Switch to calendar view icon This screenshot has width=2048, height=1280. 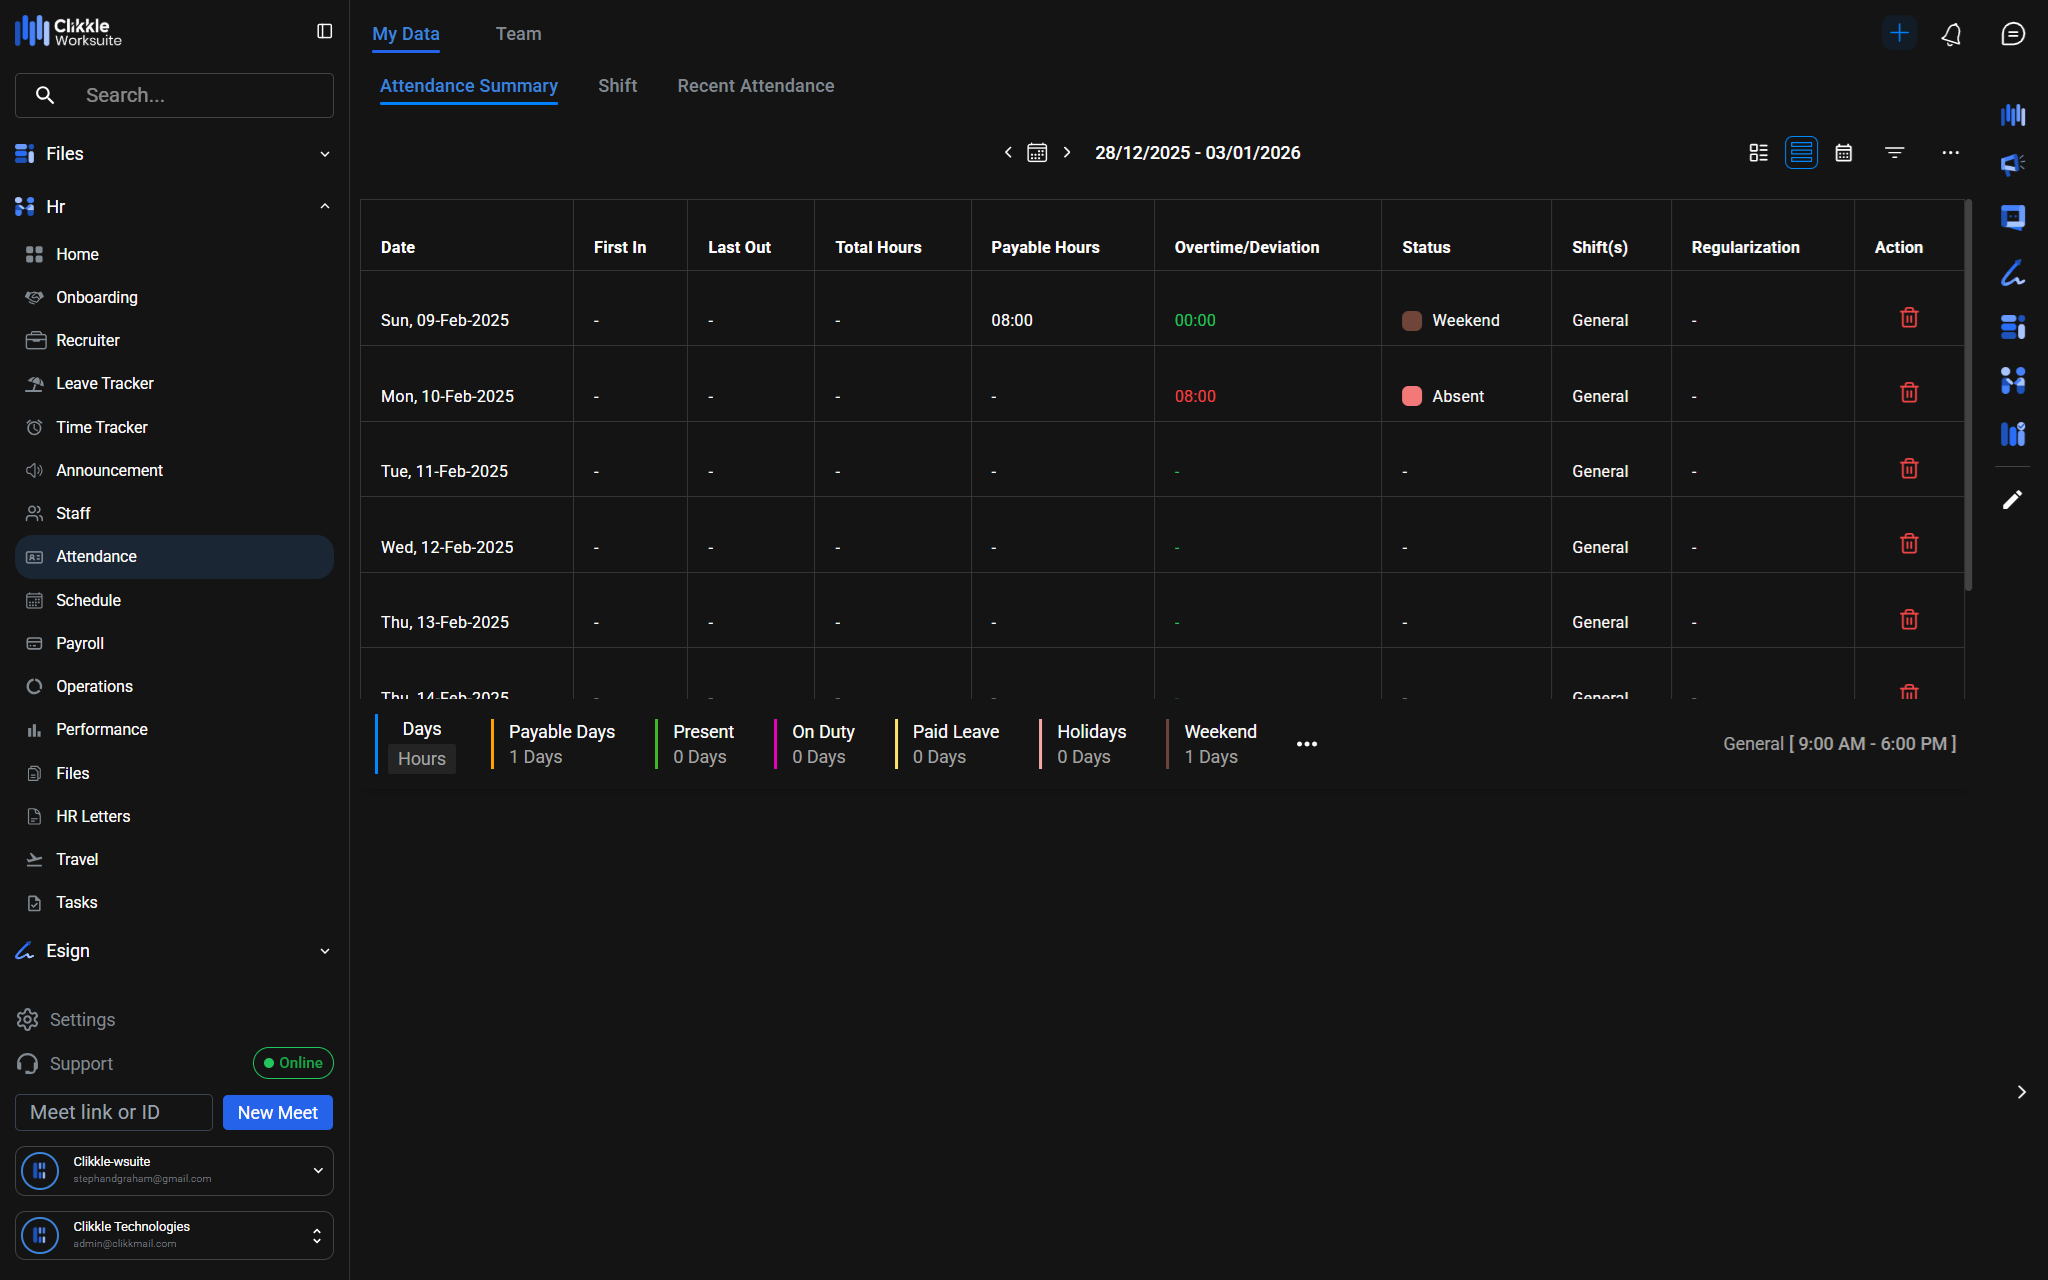[1844, 153]
